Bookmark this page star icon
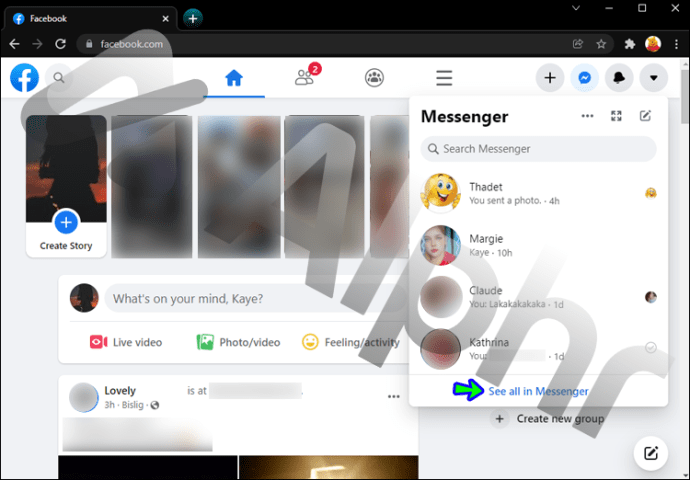690x480 pixels. pos(601,44)
